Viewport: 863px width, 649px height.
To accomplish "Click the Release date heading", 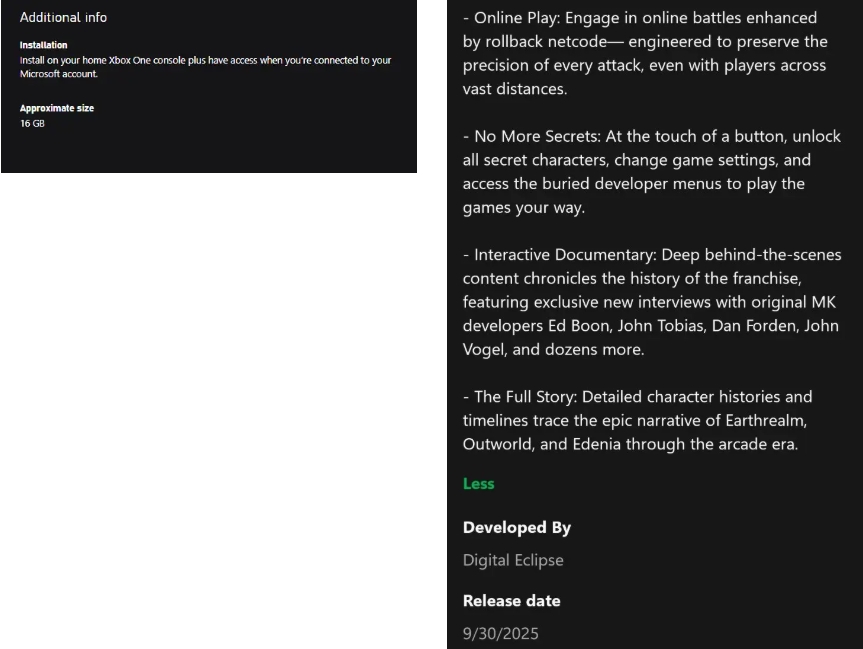I will point(511,601).
